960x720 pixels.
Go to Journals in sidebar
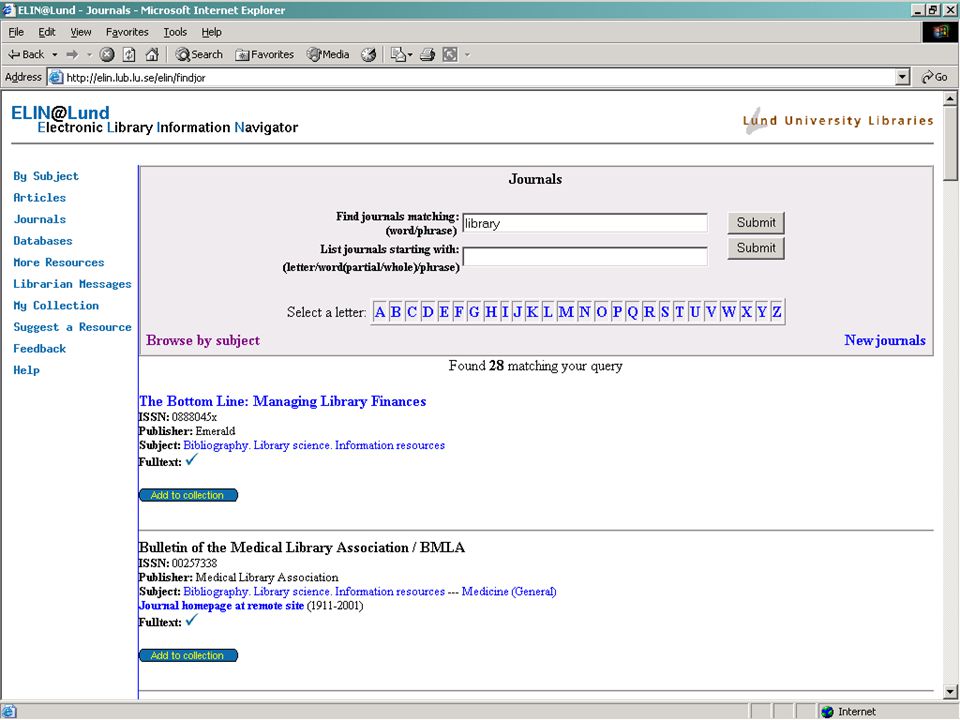tap(39, 219)
